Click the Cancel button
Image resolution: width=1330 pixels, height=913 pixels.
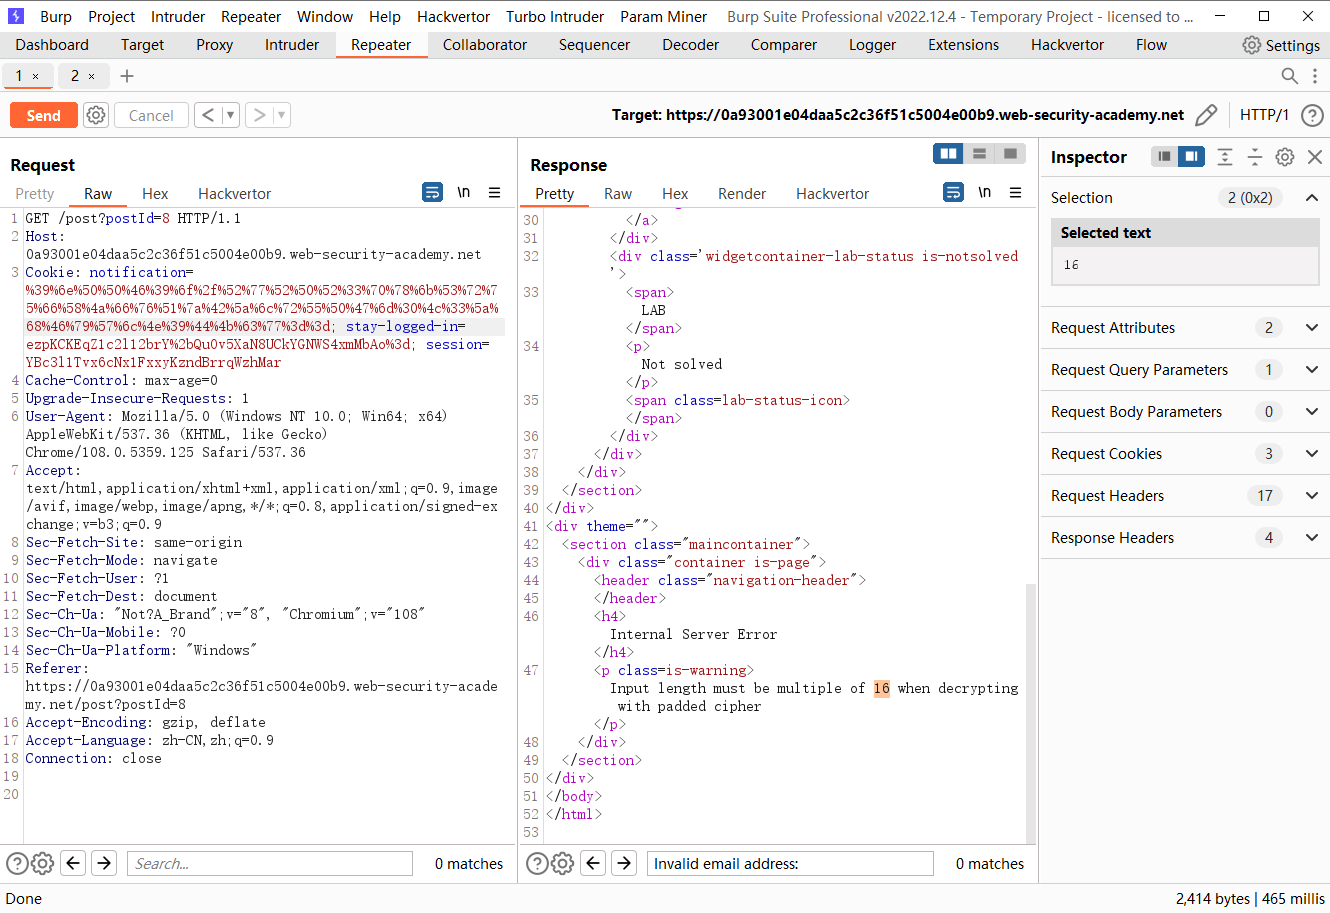pos(151,115)
